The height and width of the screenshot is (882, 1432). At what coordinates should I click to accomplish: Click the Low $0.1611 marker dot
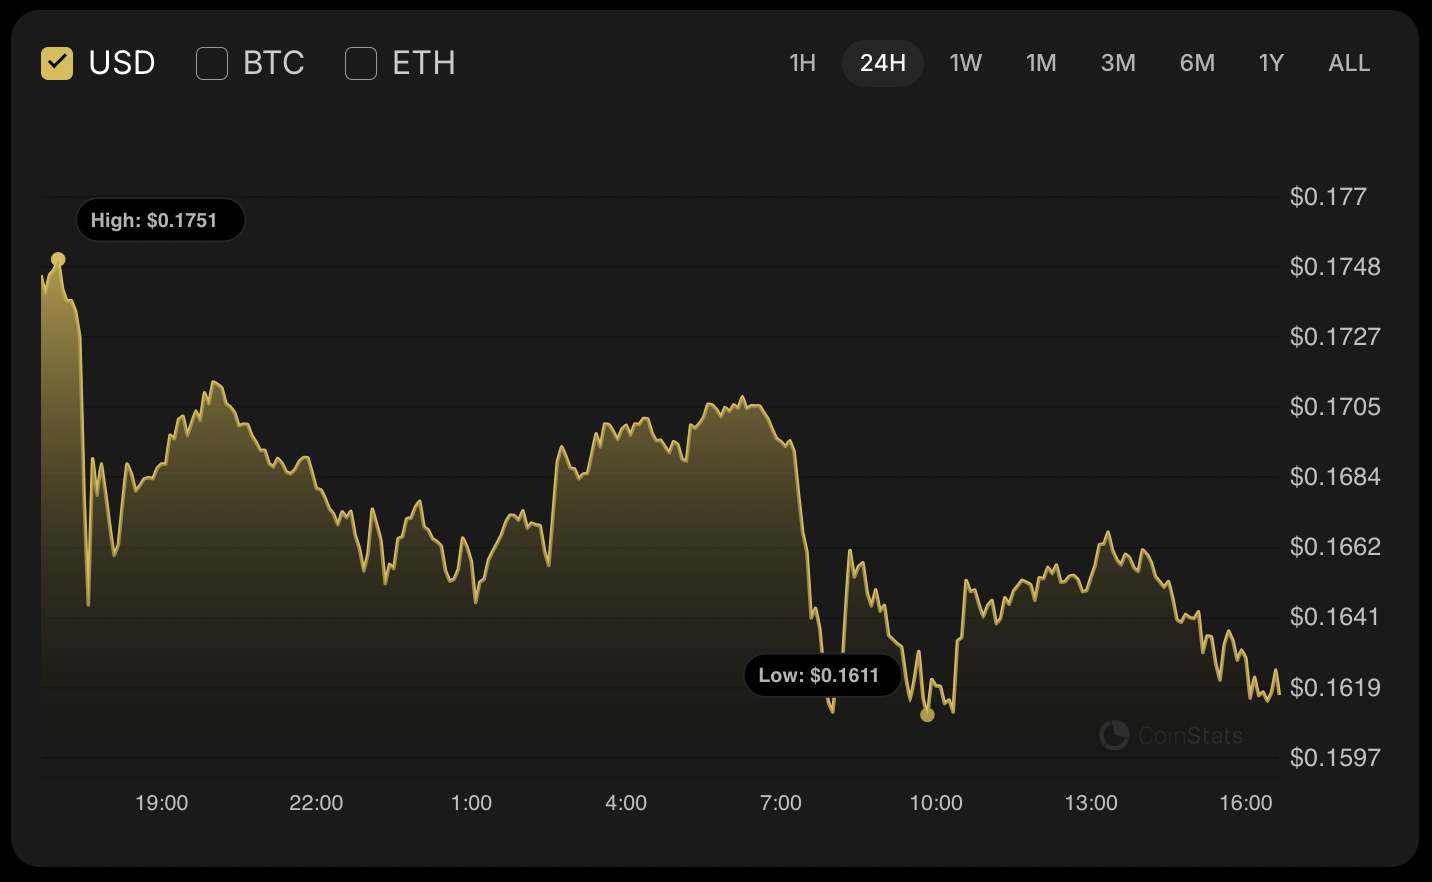pos(927,715)
